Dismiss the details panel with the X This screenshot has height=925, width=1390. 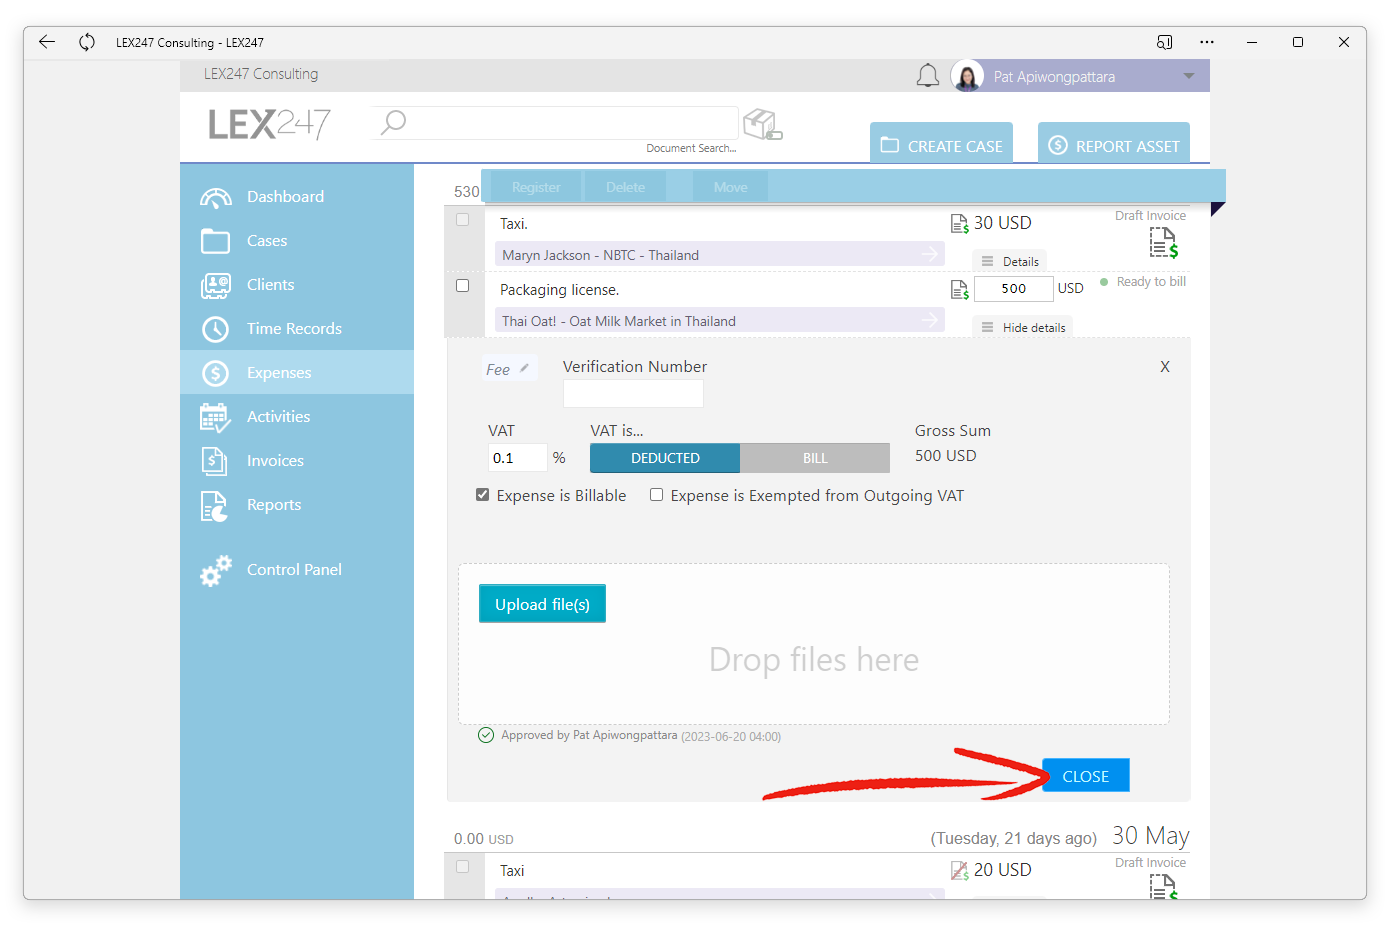pyautogui.click(x=1165, y=367)
